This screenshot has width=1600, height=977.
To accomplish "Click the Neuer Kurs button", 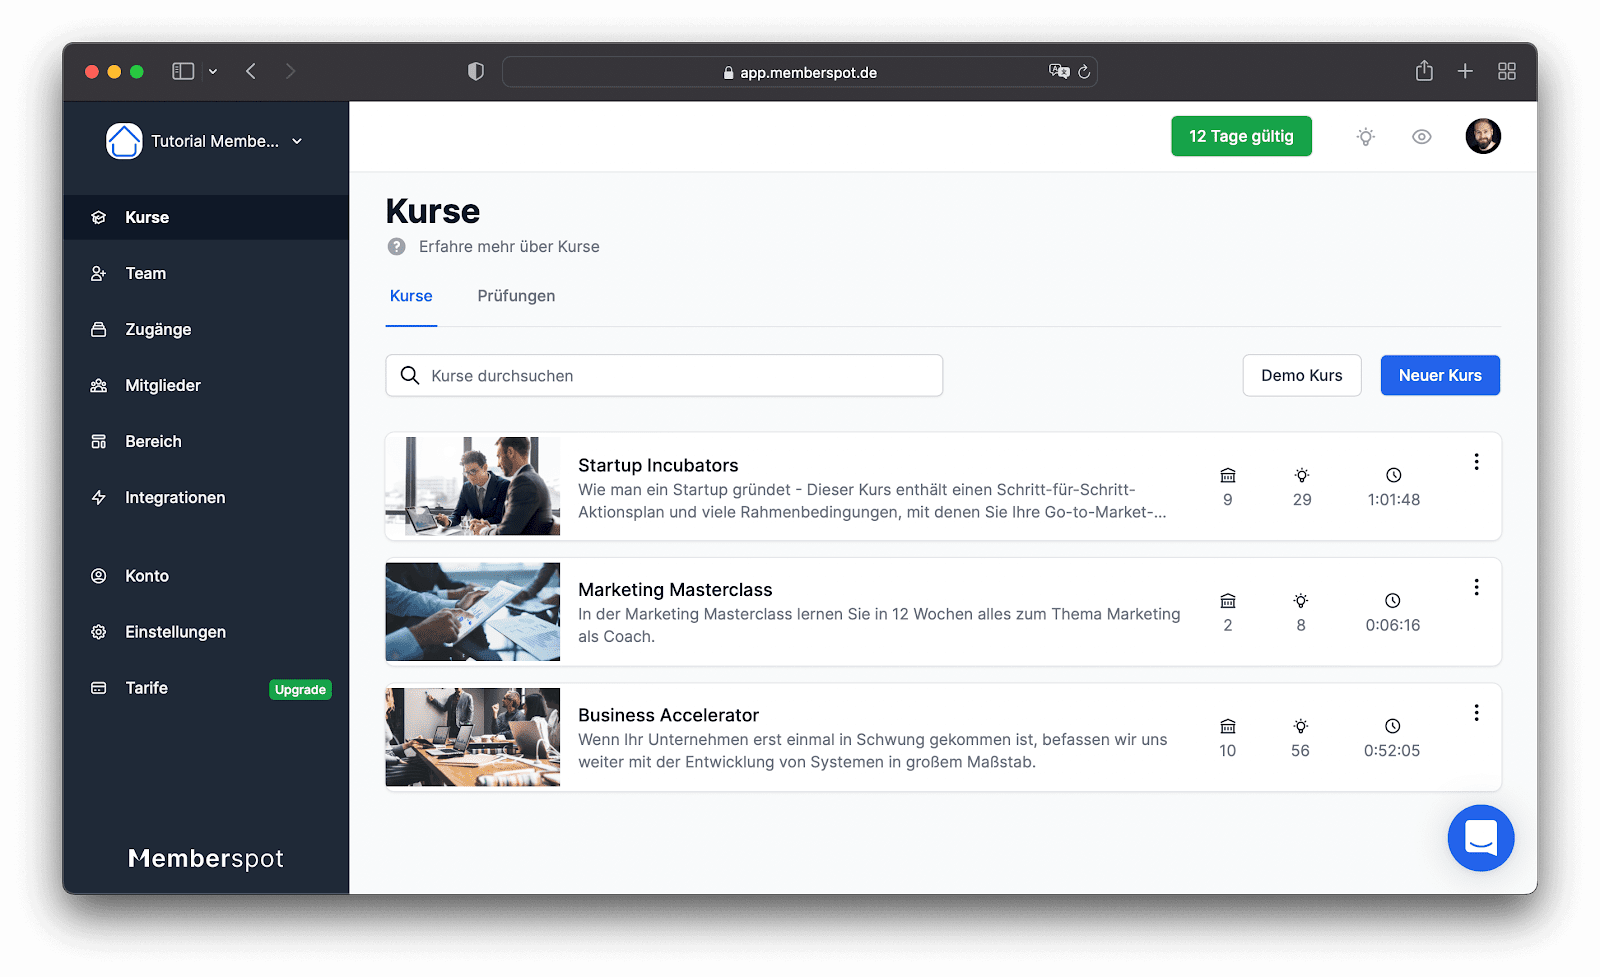I will [1440, 375].
